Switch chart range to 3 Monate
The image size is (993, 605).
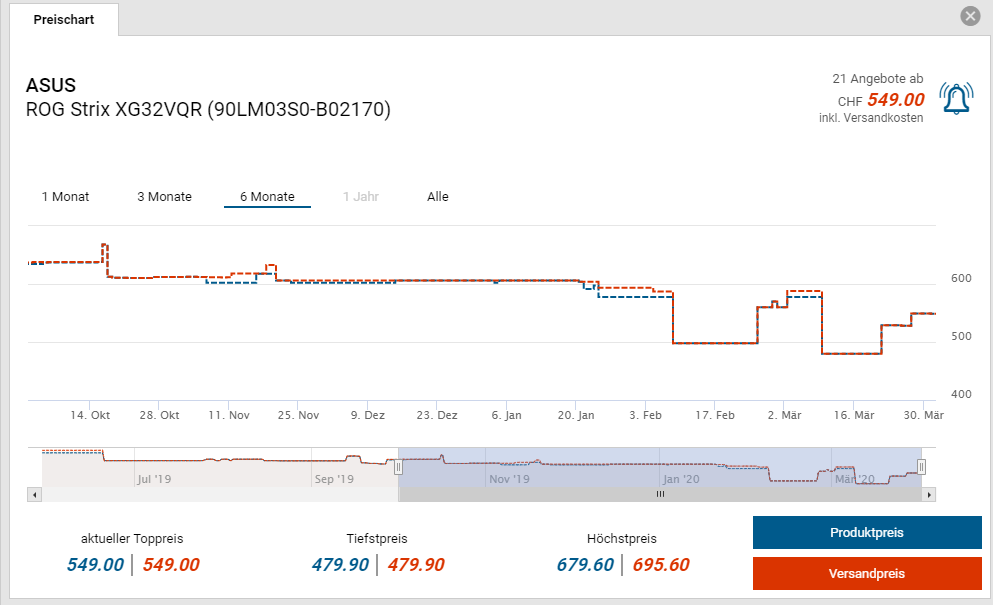(x=164, y=197)
